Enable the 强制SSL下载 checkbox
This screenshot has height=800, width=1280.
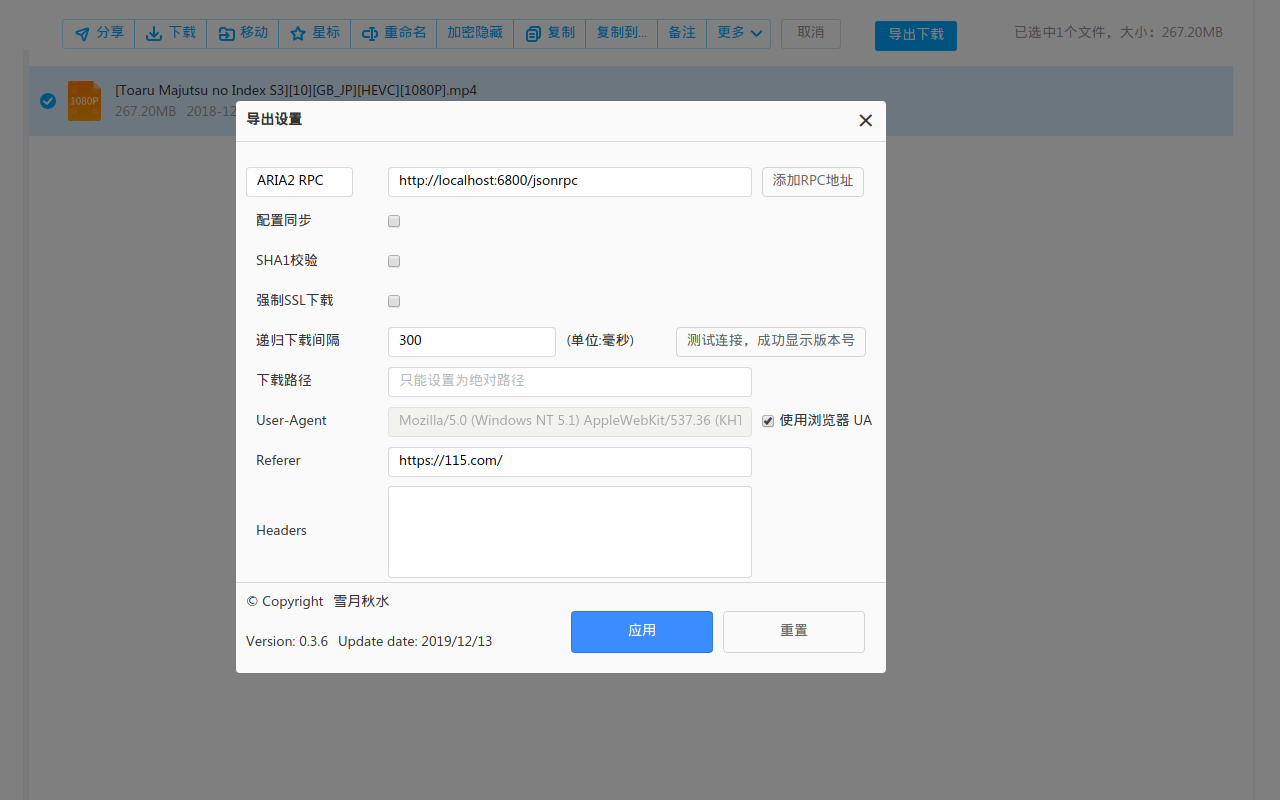(394, 301)
